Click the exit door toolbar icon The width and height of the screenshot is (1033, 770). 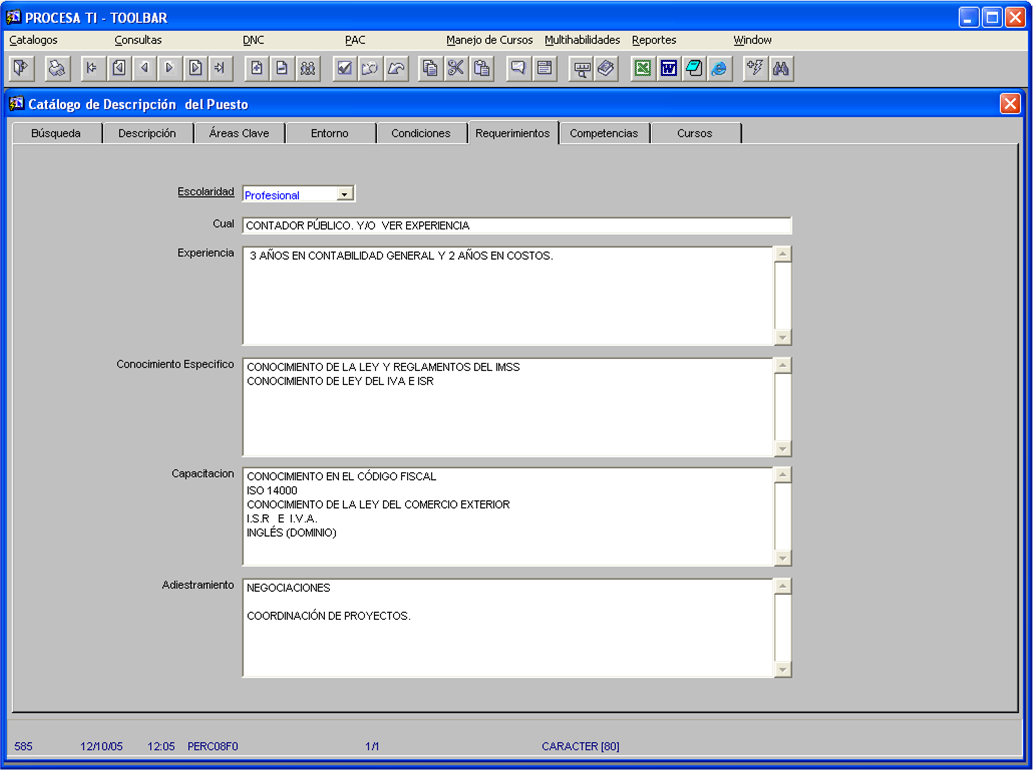21,68
